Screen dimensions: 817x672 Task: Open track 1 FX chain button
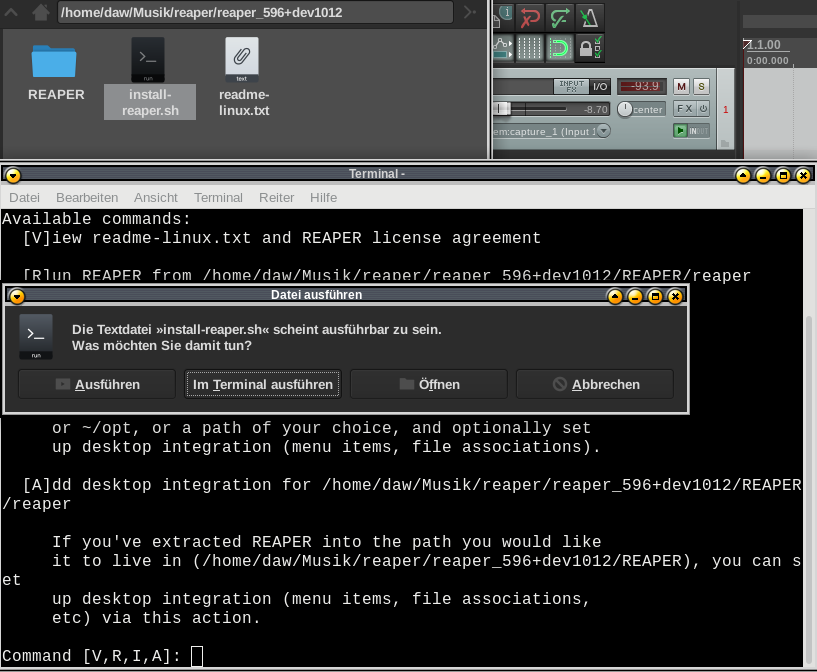(684, 108)
